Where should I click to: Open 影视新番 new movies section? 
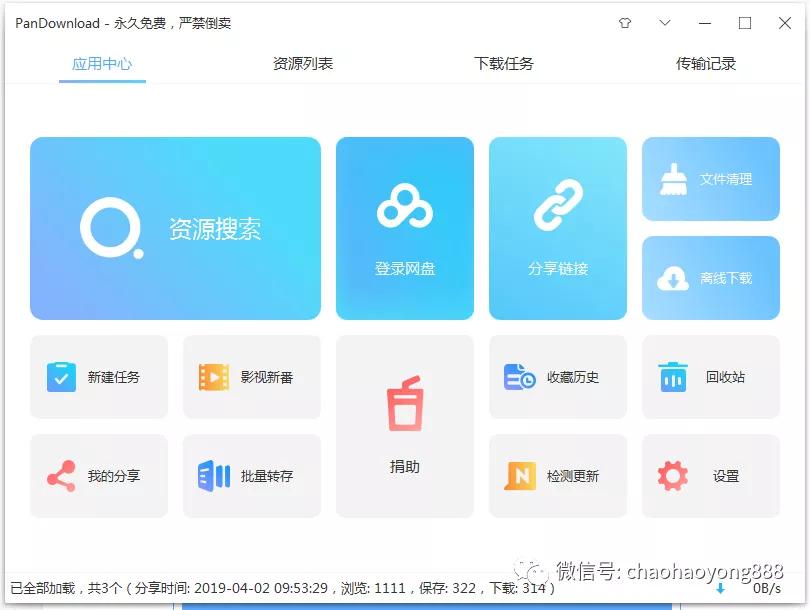point(251,377)
